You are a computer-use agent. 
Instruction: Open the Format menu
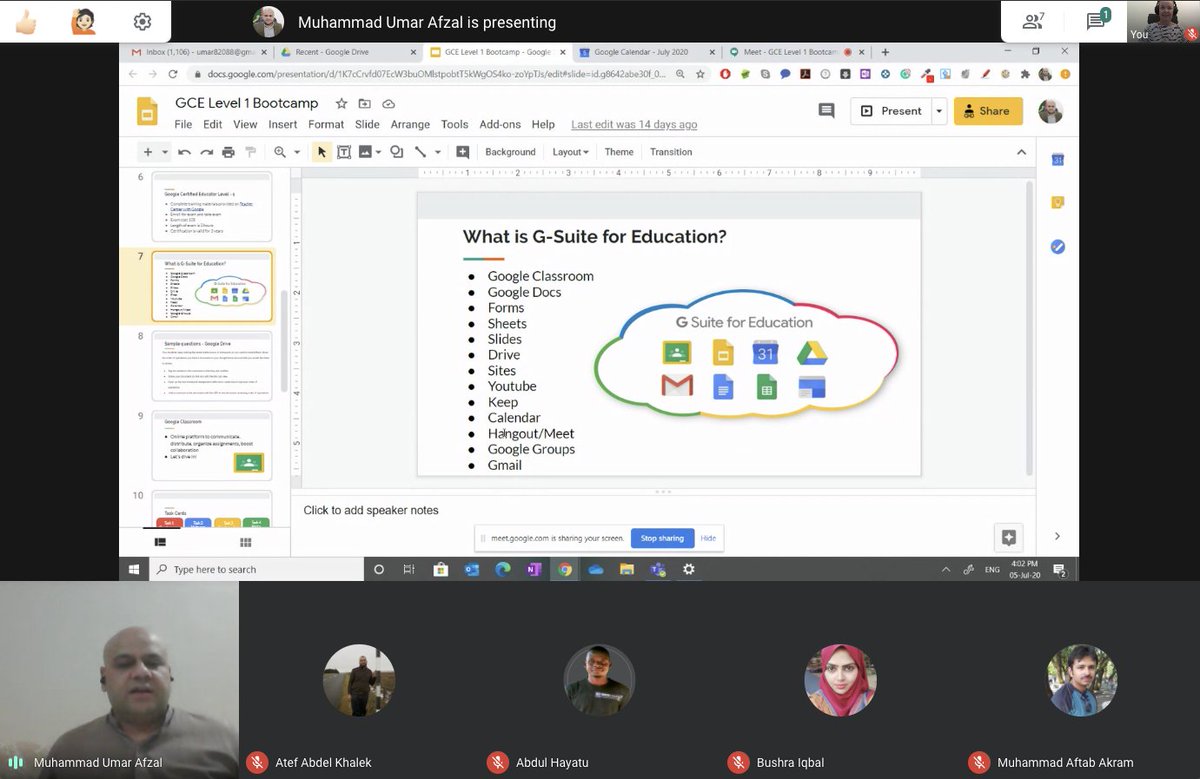coord(326,124)
